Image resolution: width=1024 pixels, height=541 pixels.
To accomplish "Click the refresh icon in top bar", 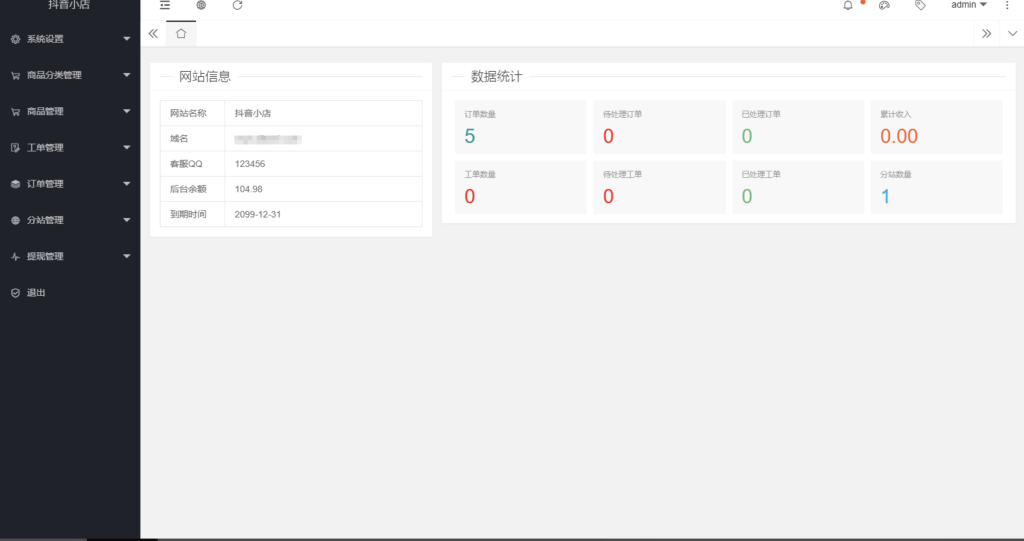I will click(237, 5).
